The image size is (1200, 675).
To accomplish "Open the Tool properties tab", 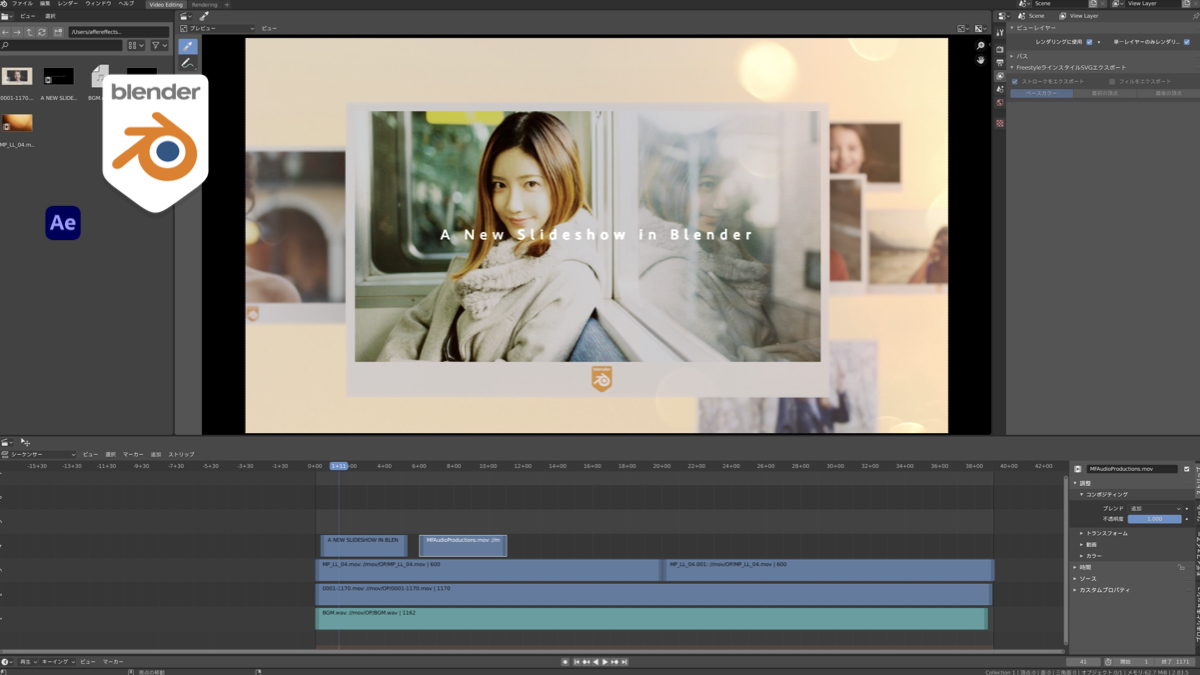I will pos(1000,33).
